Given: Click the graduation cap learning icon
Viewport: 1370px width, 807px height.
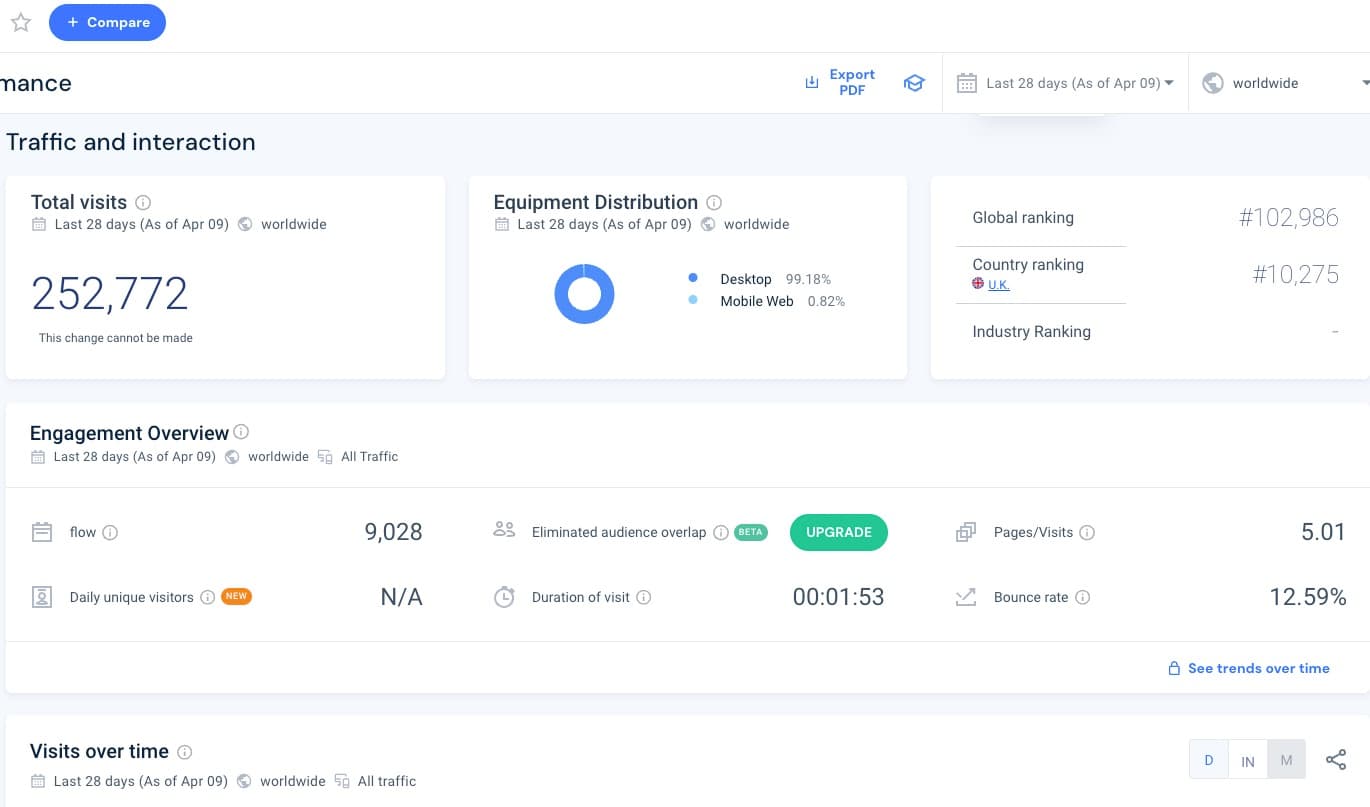Looking at the screenshot, I should 914,83.
